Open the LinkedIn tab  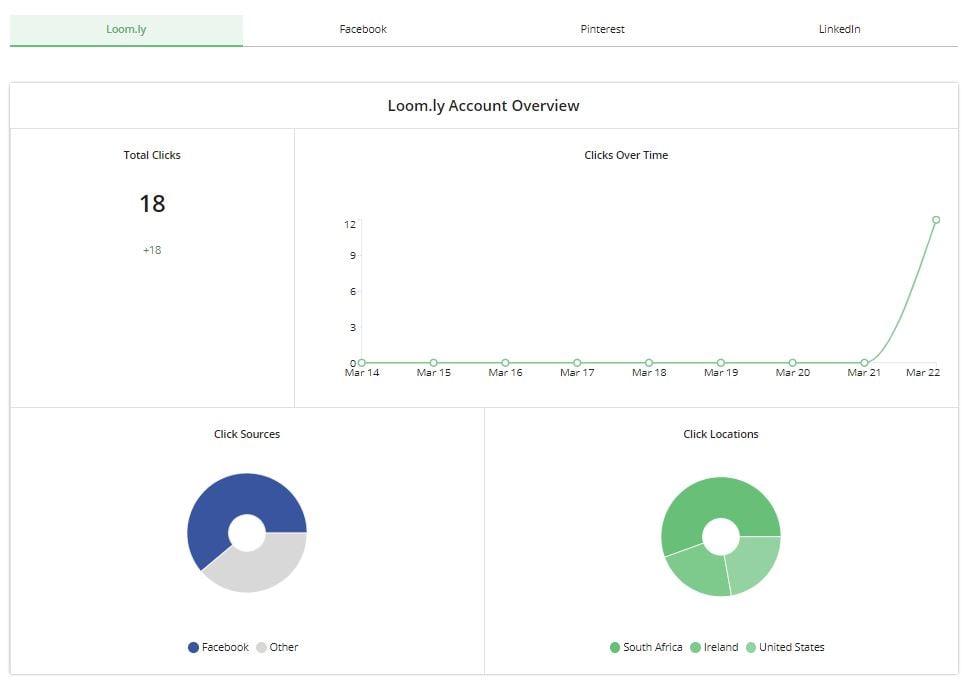click(837, 29)
